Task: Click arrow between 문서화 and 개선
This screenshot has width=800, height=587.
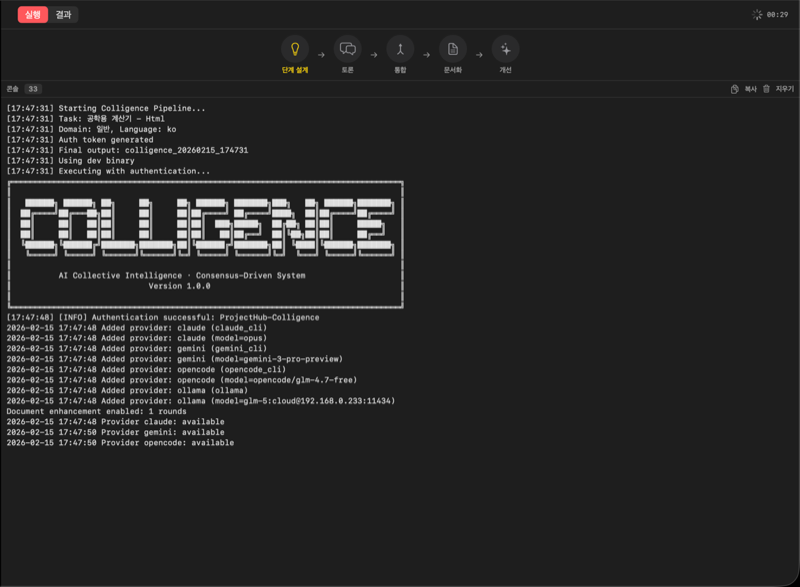Action: click(x=479, y=53)
